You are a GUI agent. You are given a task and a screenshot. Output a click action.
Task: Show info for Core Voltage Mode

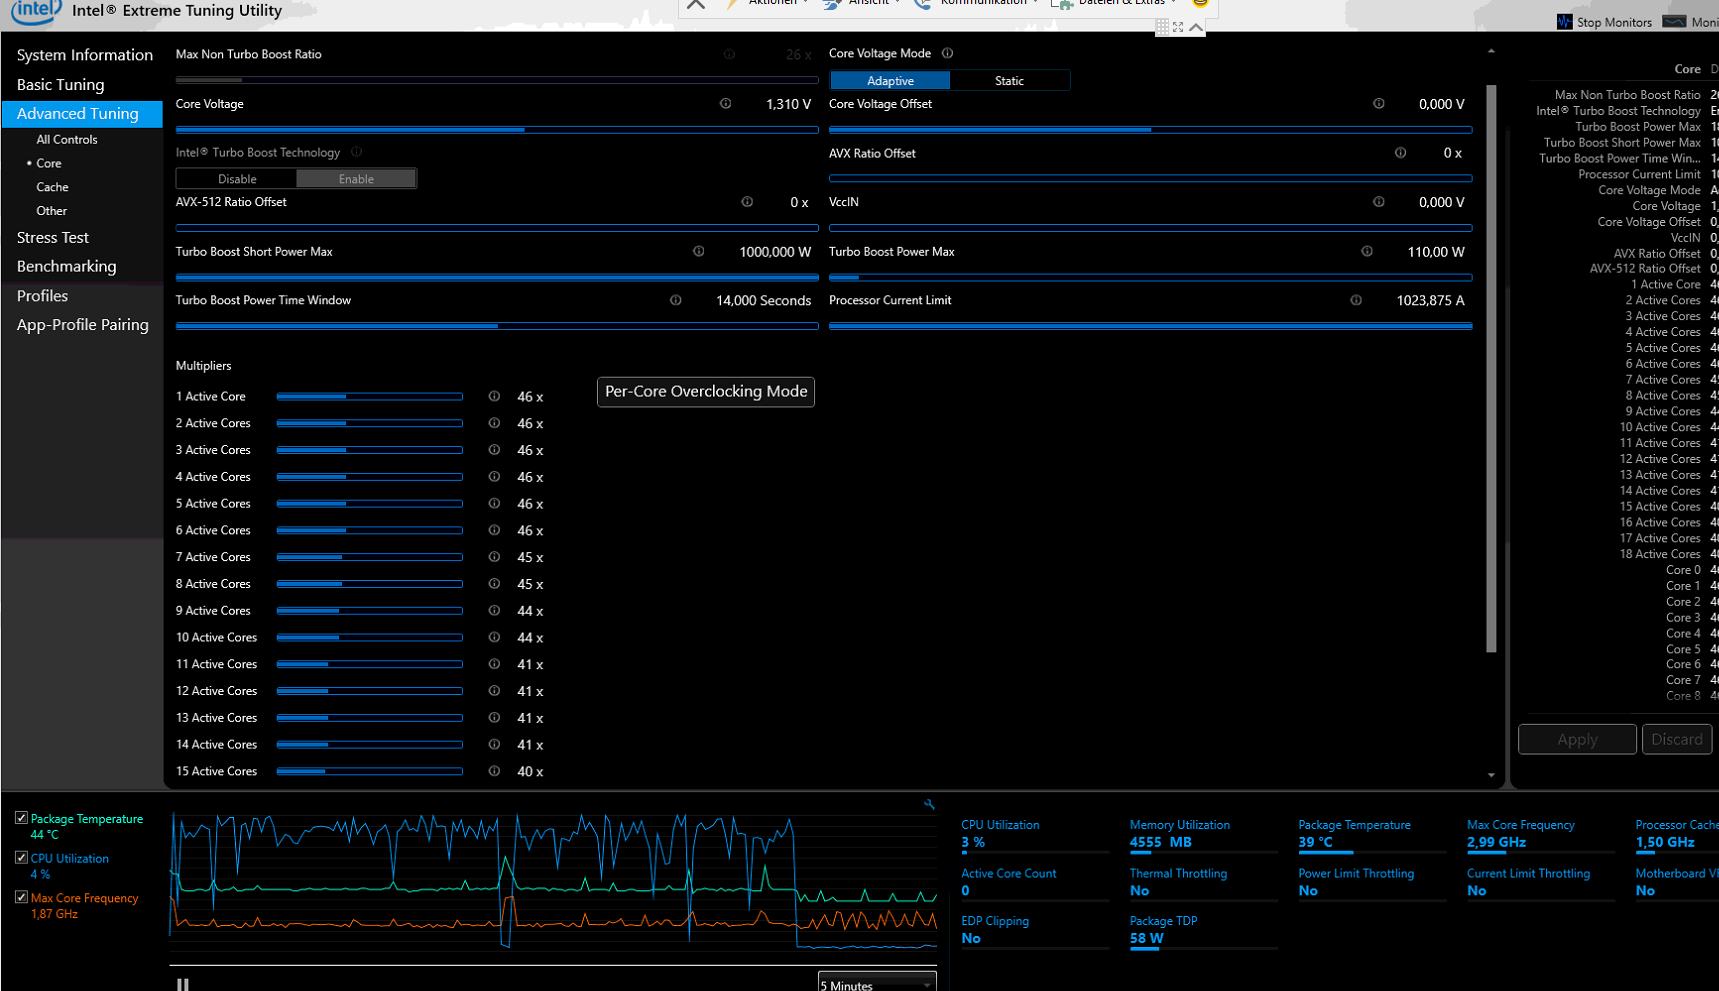pos(948,53)
